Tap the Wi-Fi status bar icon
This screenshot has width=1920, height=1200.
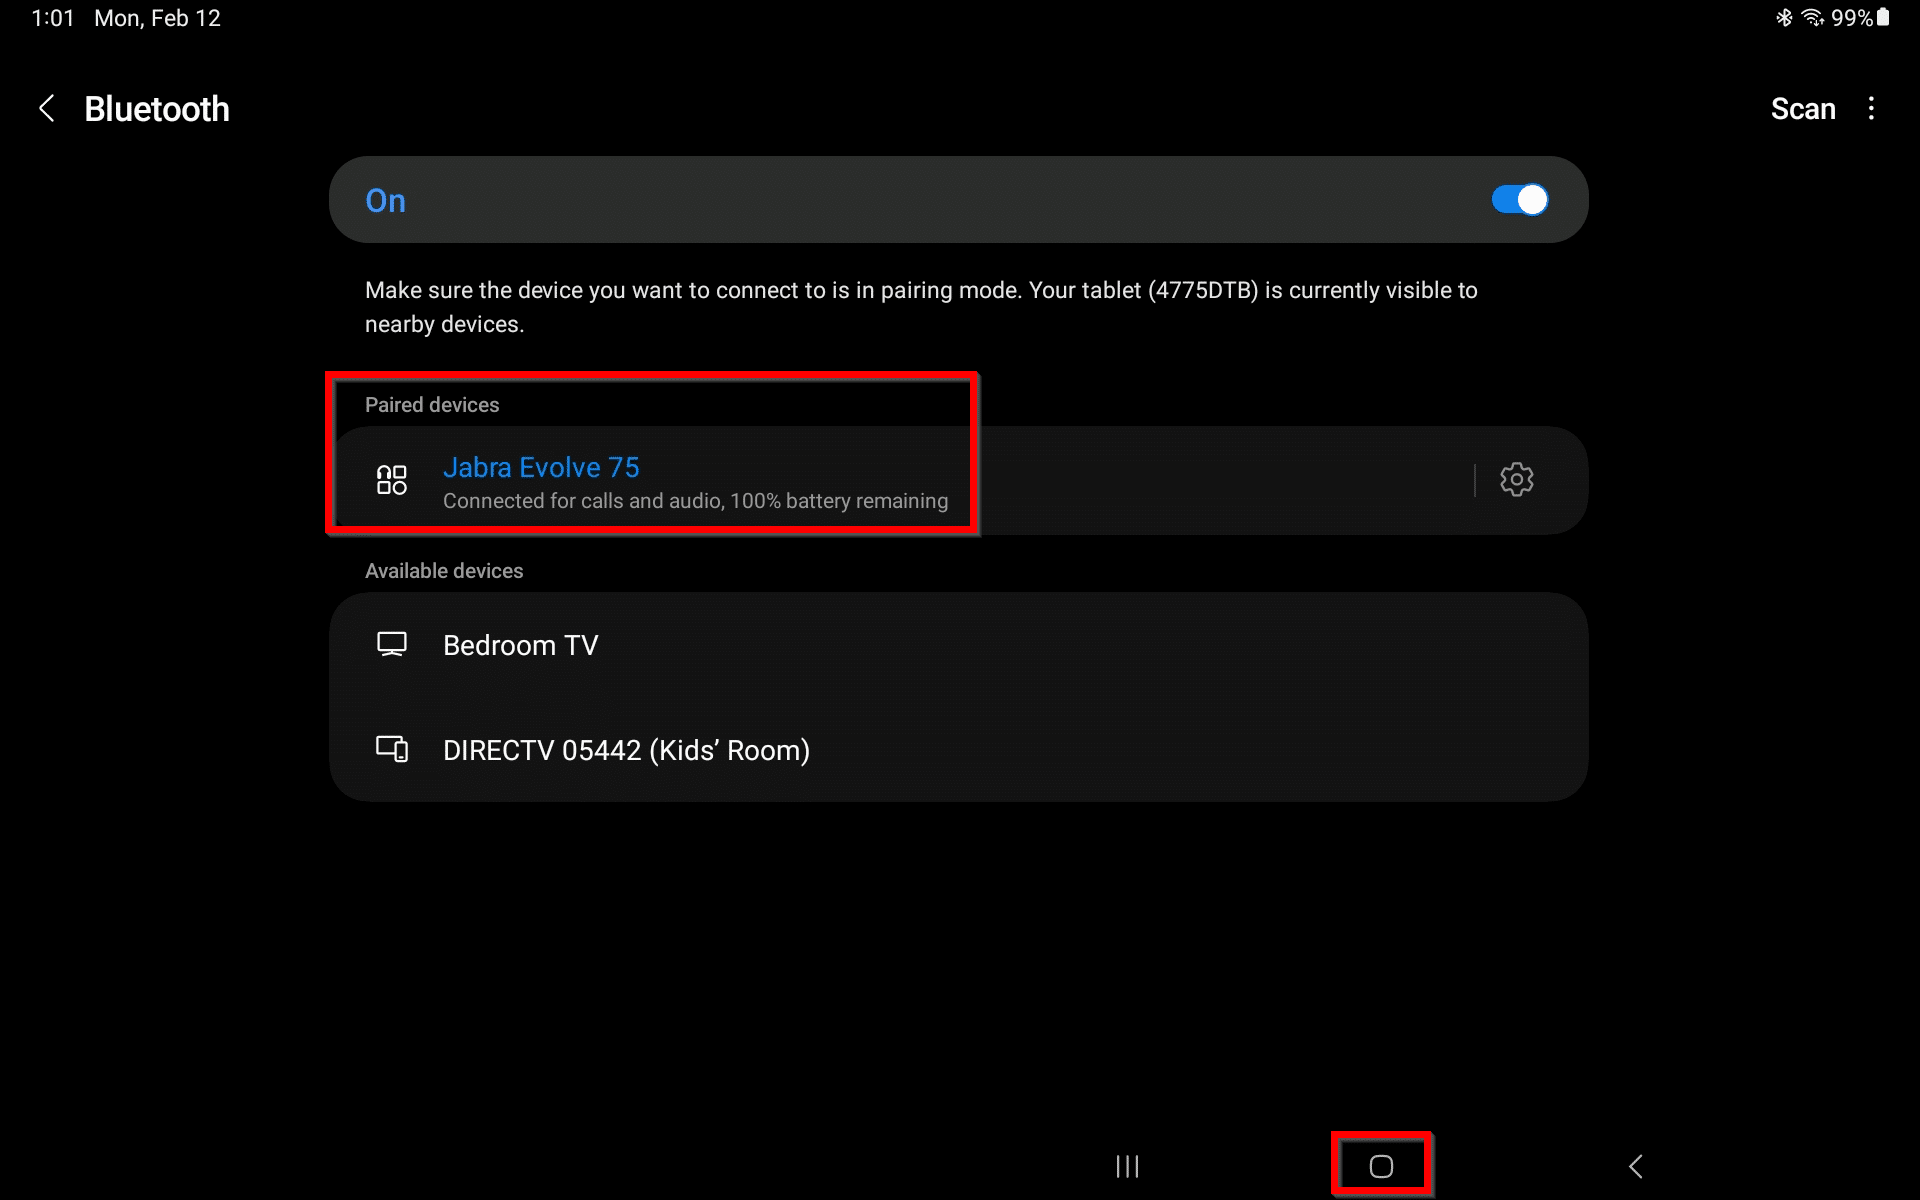click(1812, 18)
